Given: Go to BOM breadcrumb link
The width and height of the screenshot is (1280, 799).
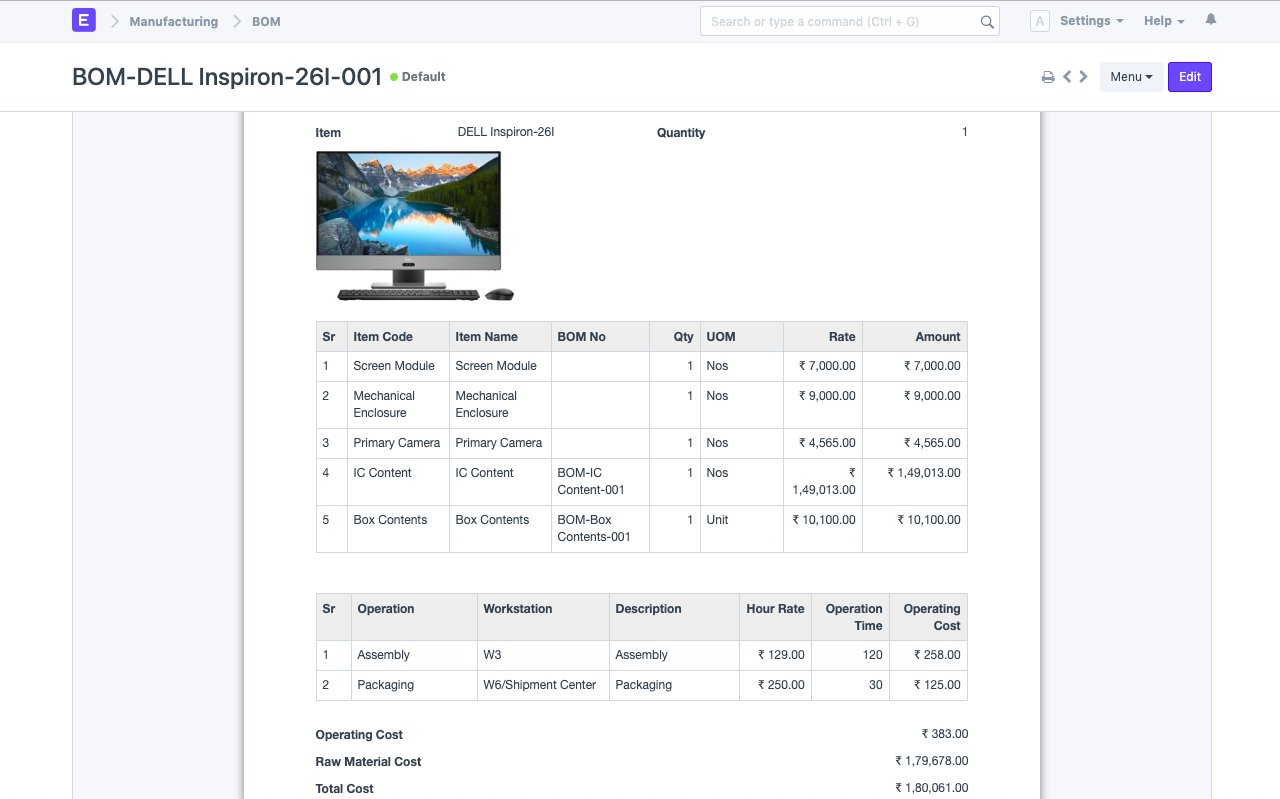Looking at the screenshot, I should [x=266, y=21].
